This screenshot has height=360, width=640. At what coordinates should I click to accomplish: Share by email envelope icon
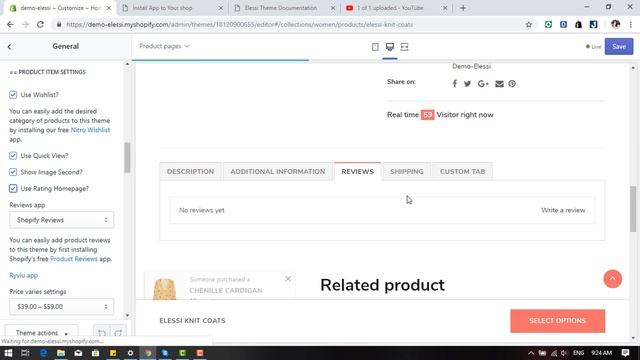(x=499, y=84)
